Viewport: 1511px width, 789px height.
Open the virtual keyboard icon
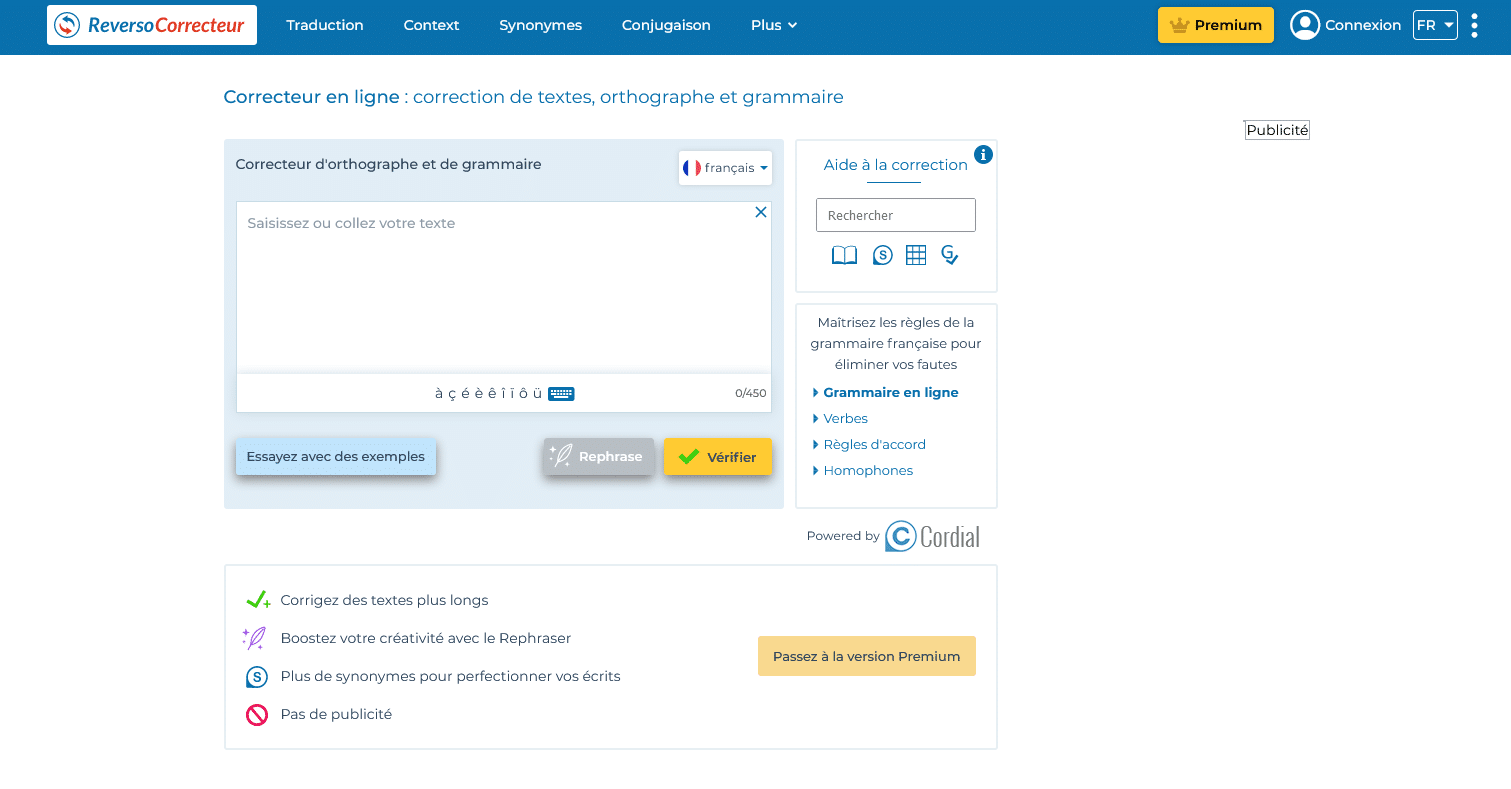pos(562,393)
